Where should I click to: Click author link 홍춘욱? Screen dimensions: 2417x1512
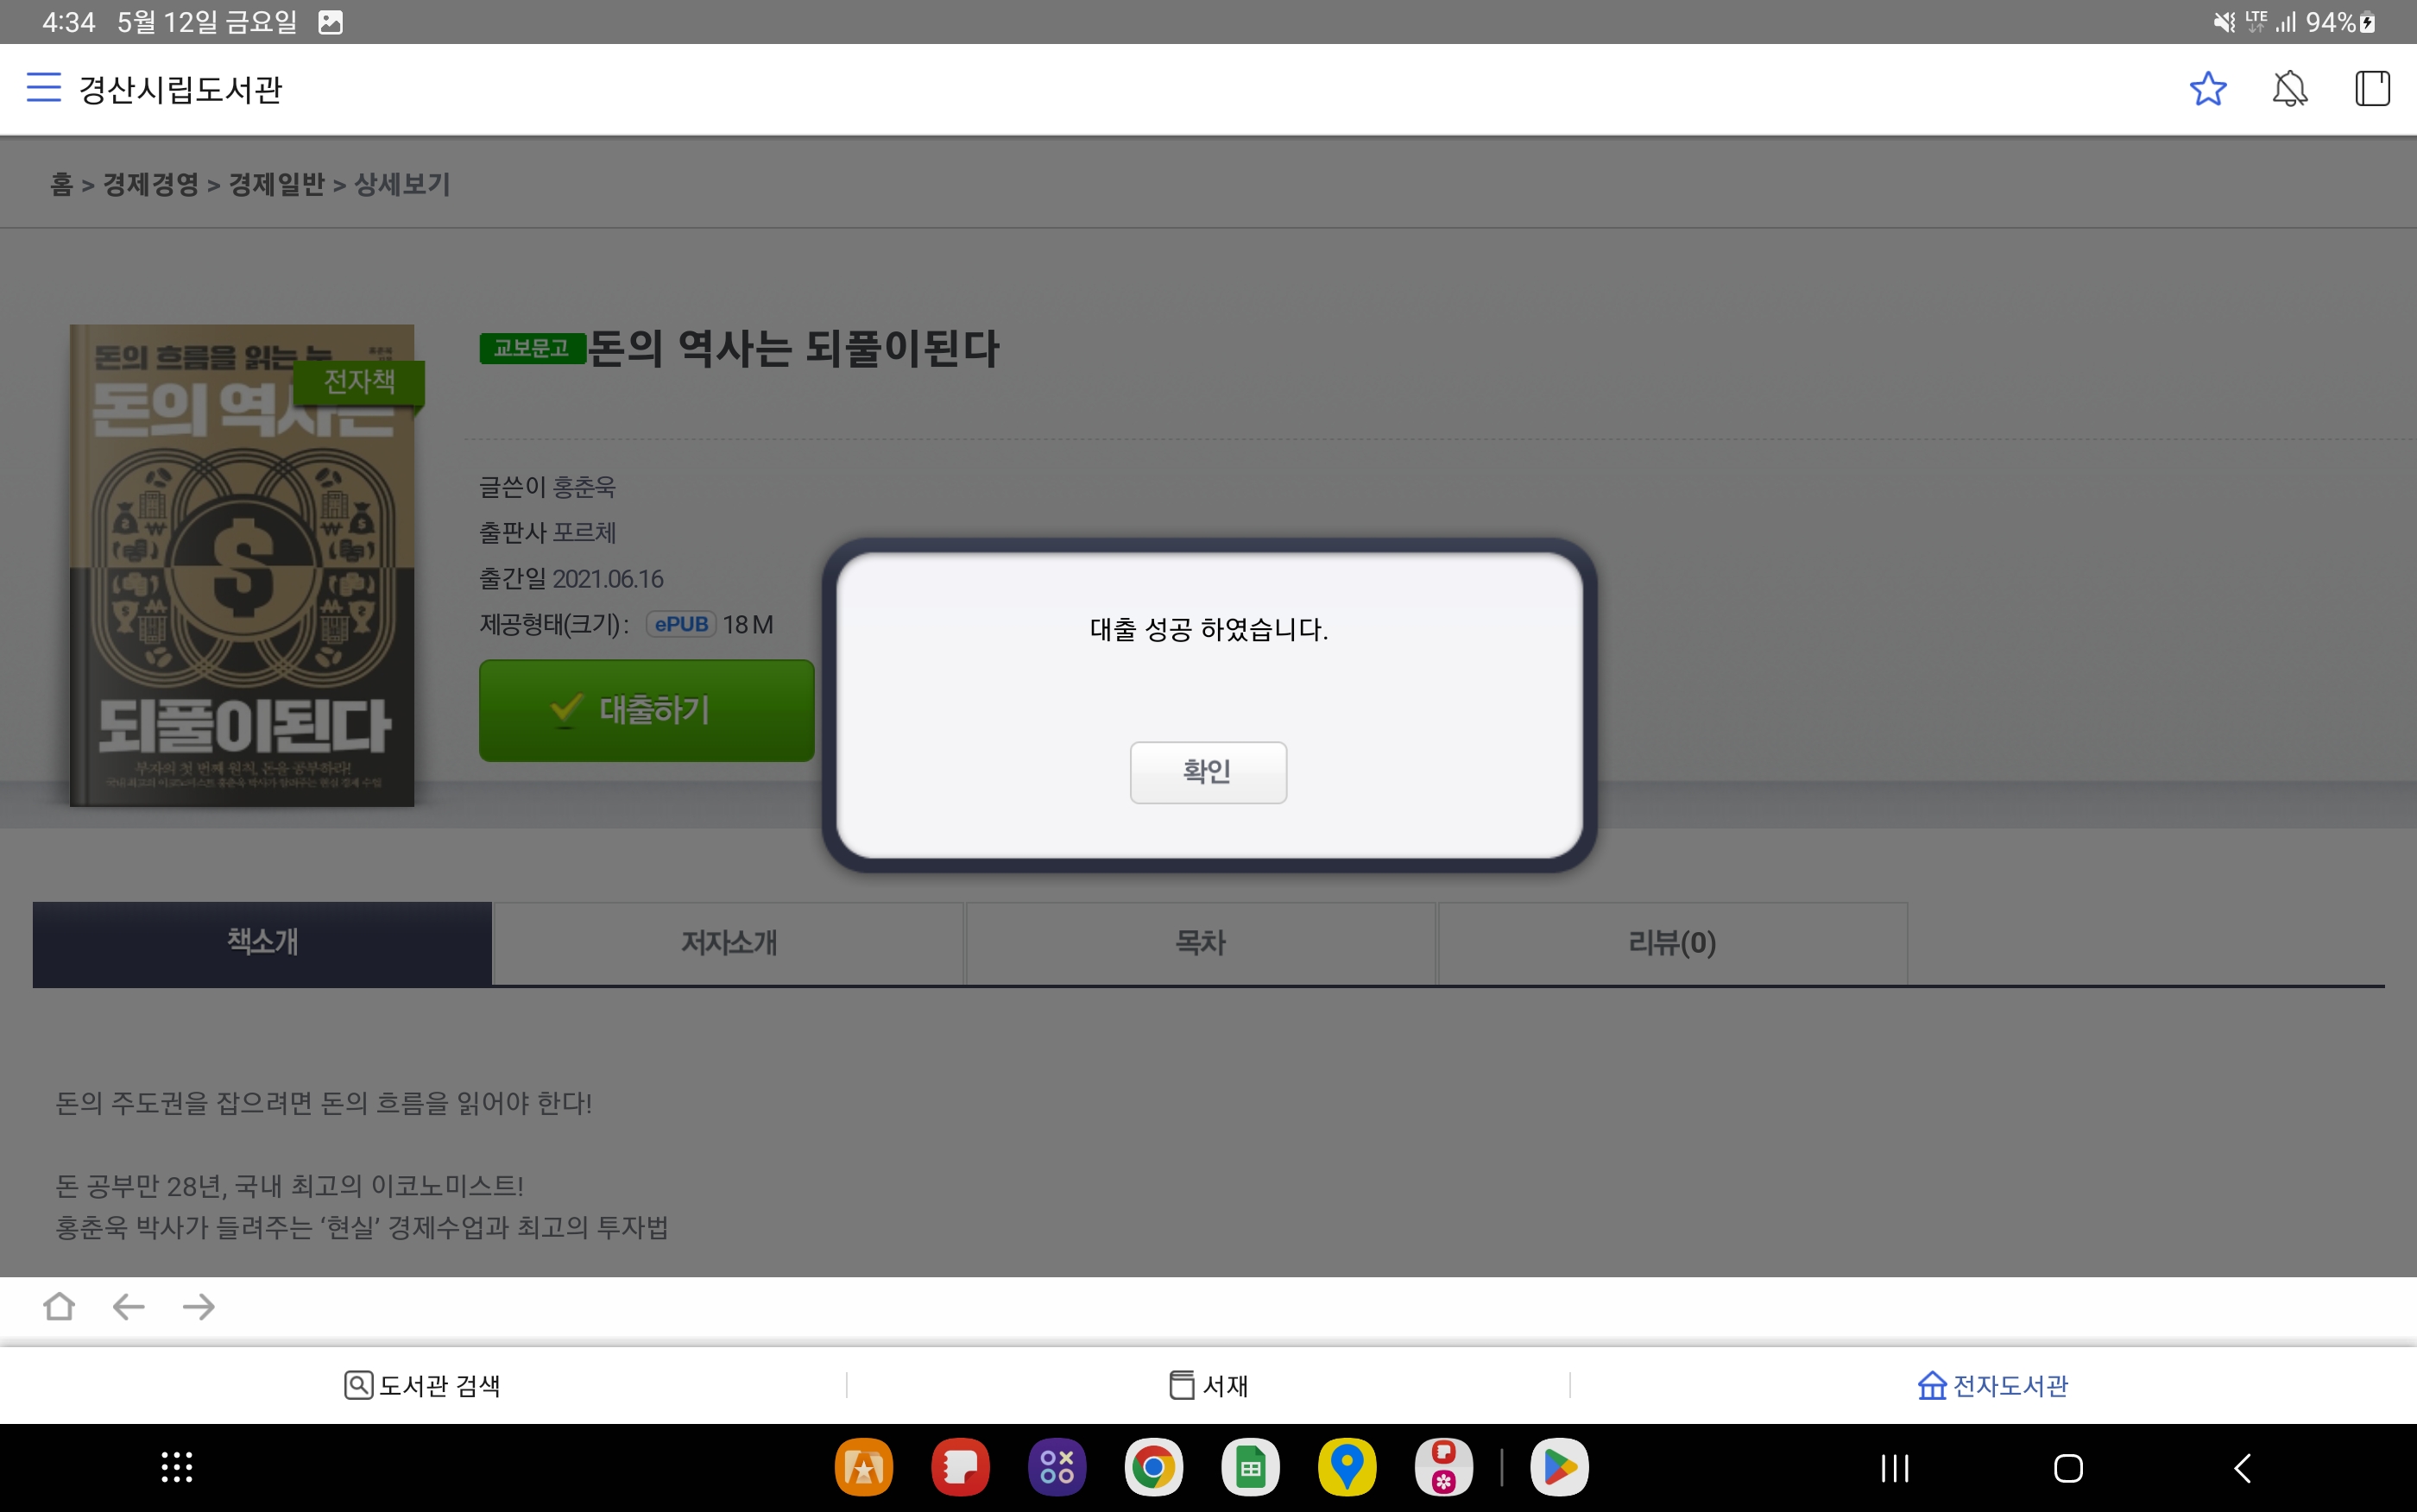(584, 487)
